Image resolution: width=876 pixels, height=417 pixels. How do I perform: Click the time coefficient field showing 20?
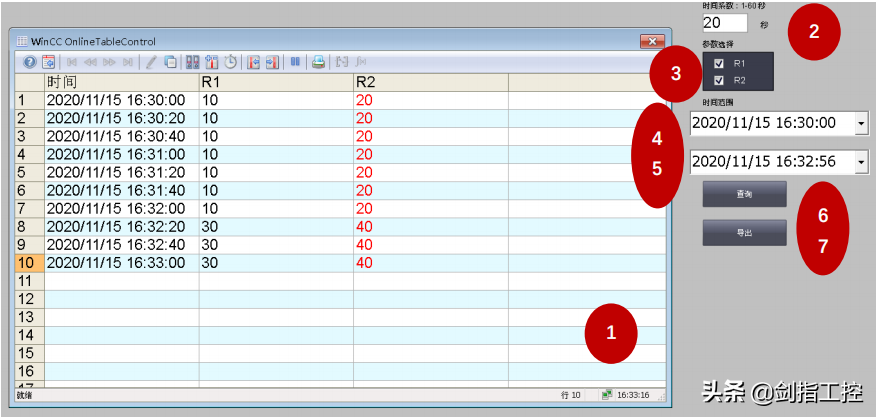point(724,22)
